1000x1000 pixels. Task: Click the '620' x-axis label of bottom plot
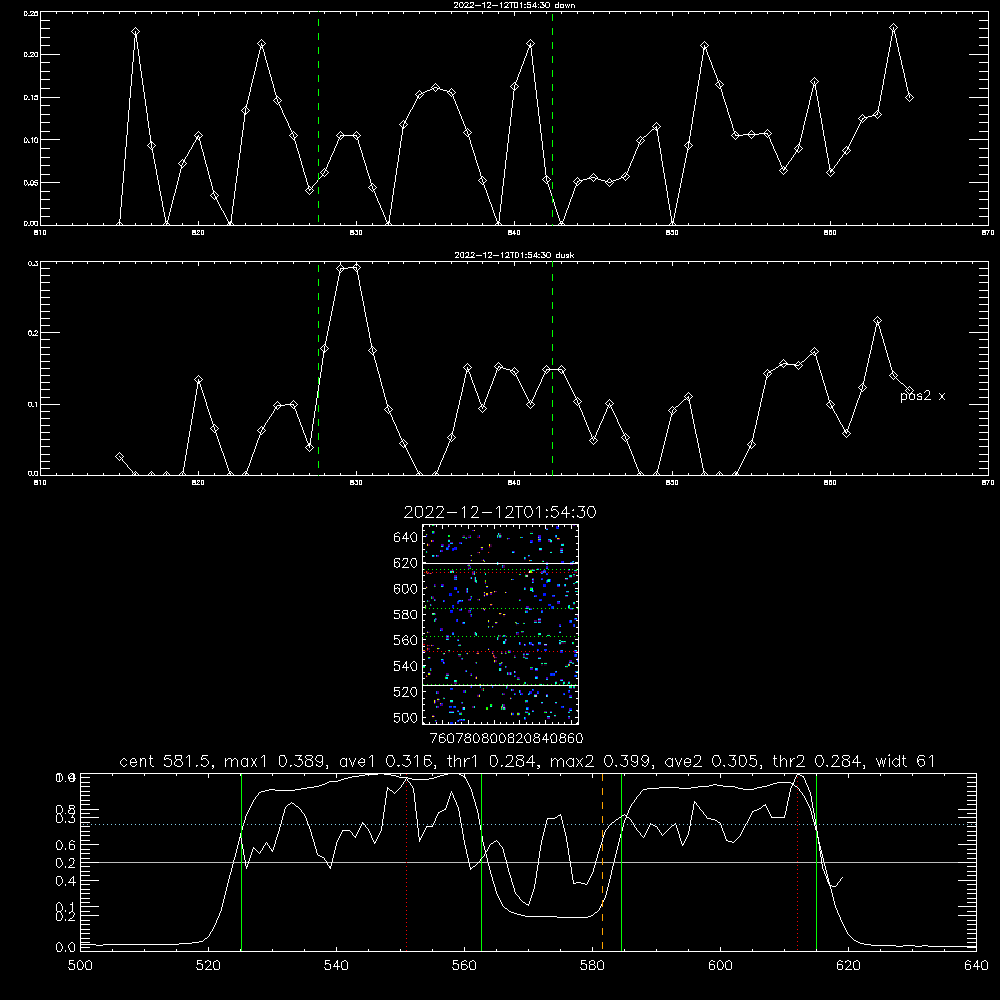tap(848, 966)
